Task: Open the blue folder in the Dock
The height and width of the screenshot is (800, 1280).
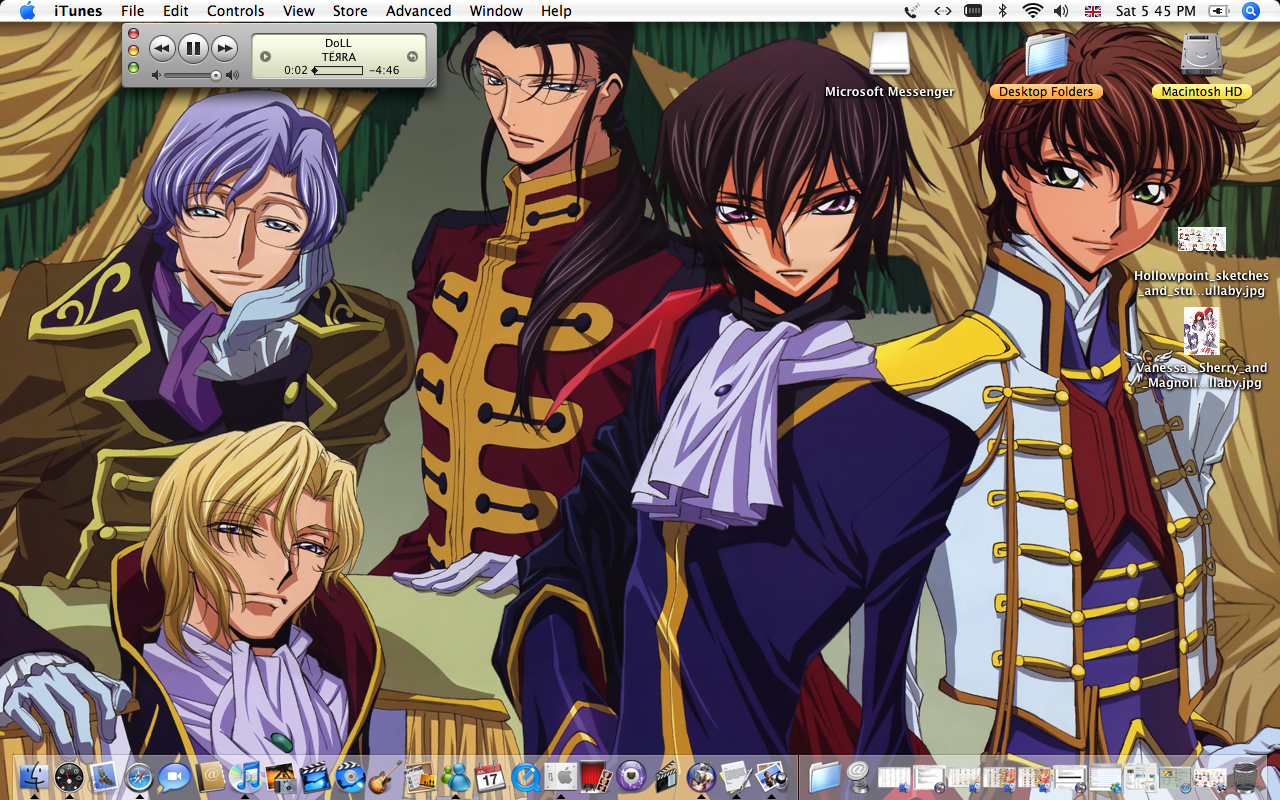Action: click(825, 776)
